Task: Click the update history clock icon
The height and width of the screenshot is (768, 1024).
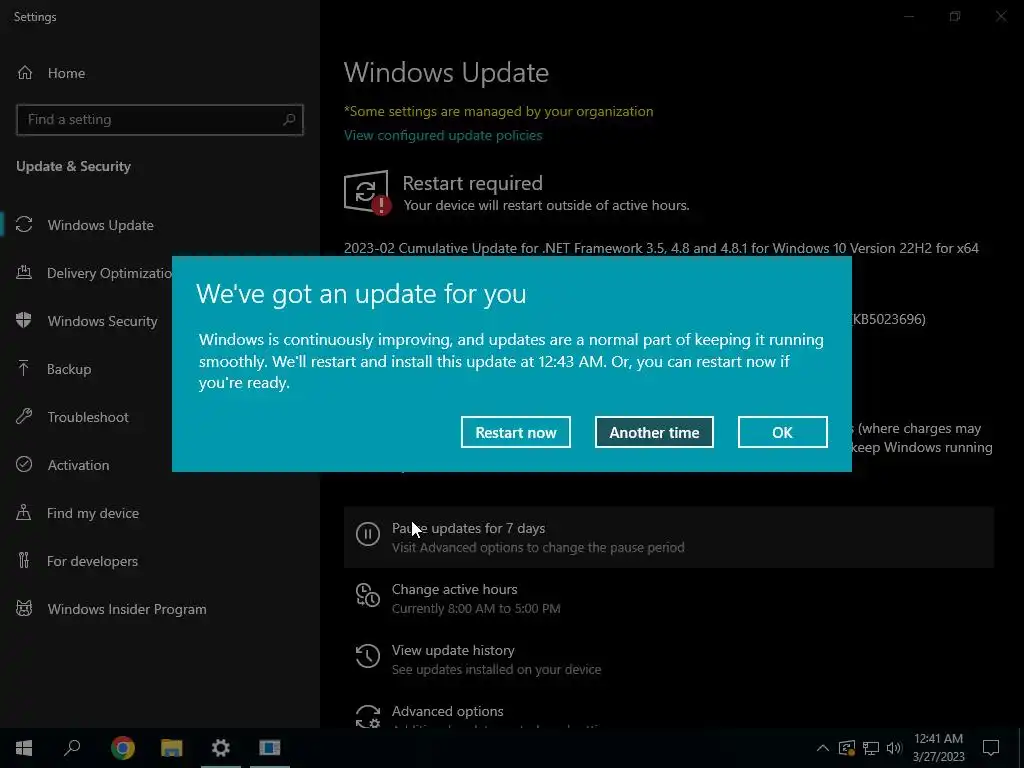Action: coord(368,656)
